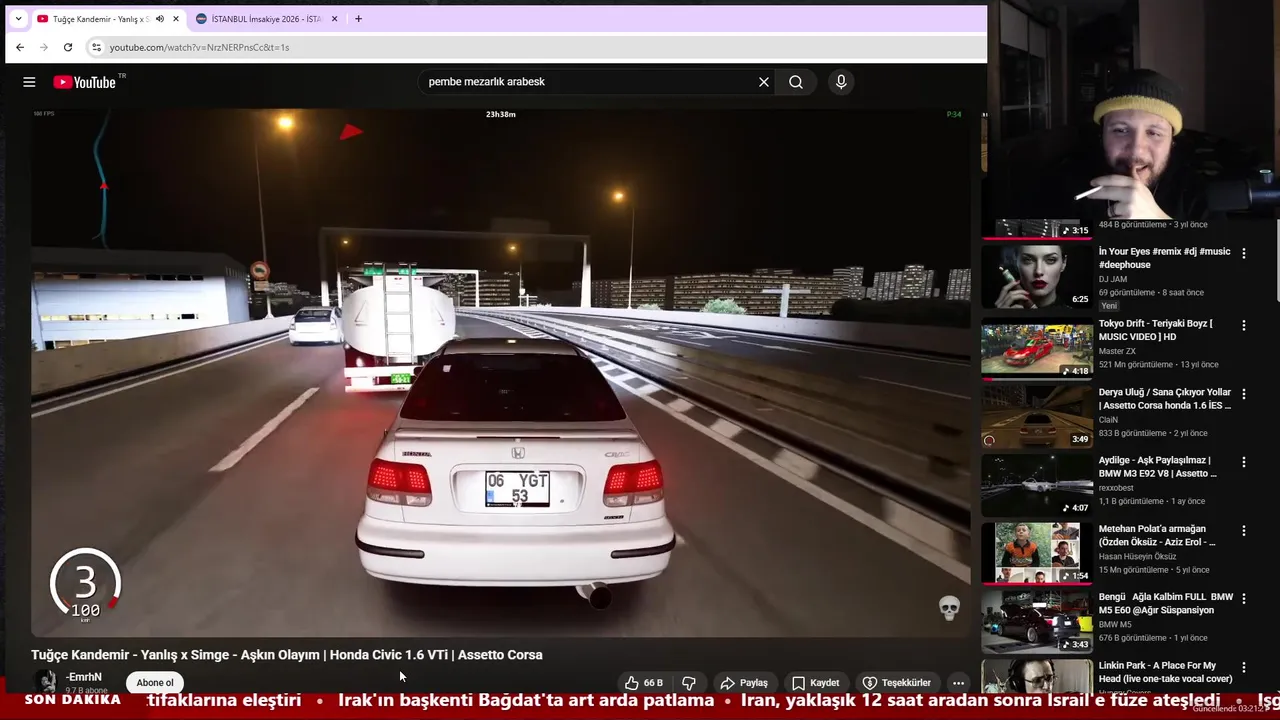Close the Tuğçe Kandemir tab
Viewport: 1280px width, 720px height.
pos(175,19)
